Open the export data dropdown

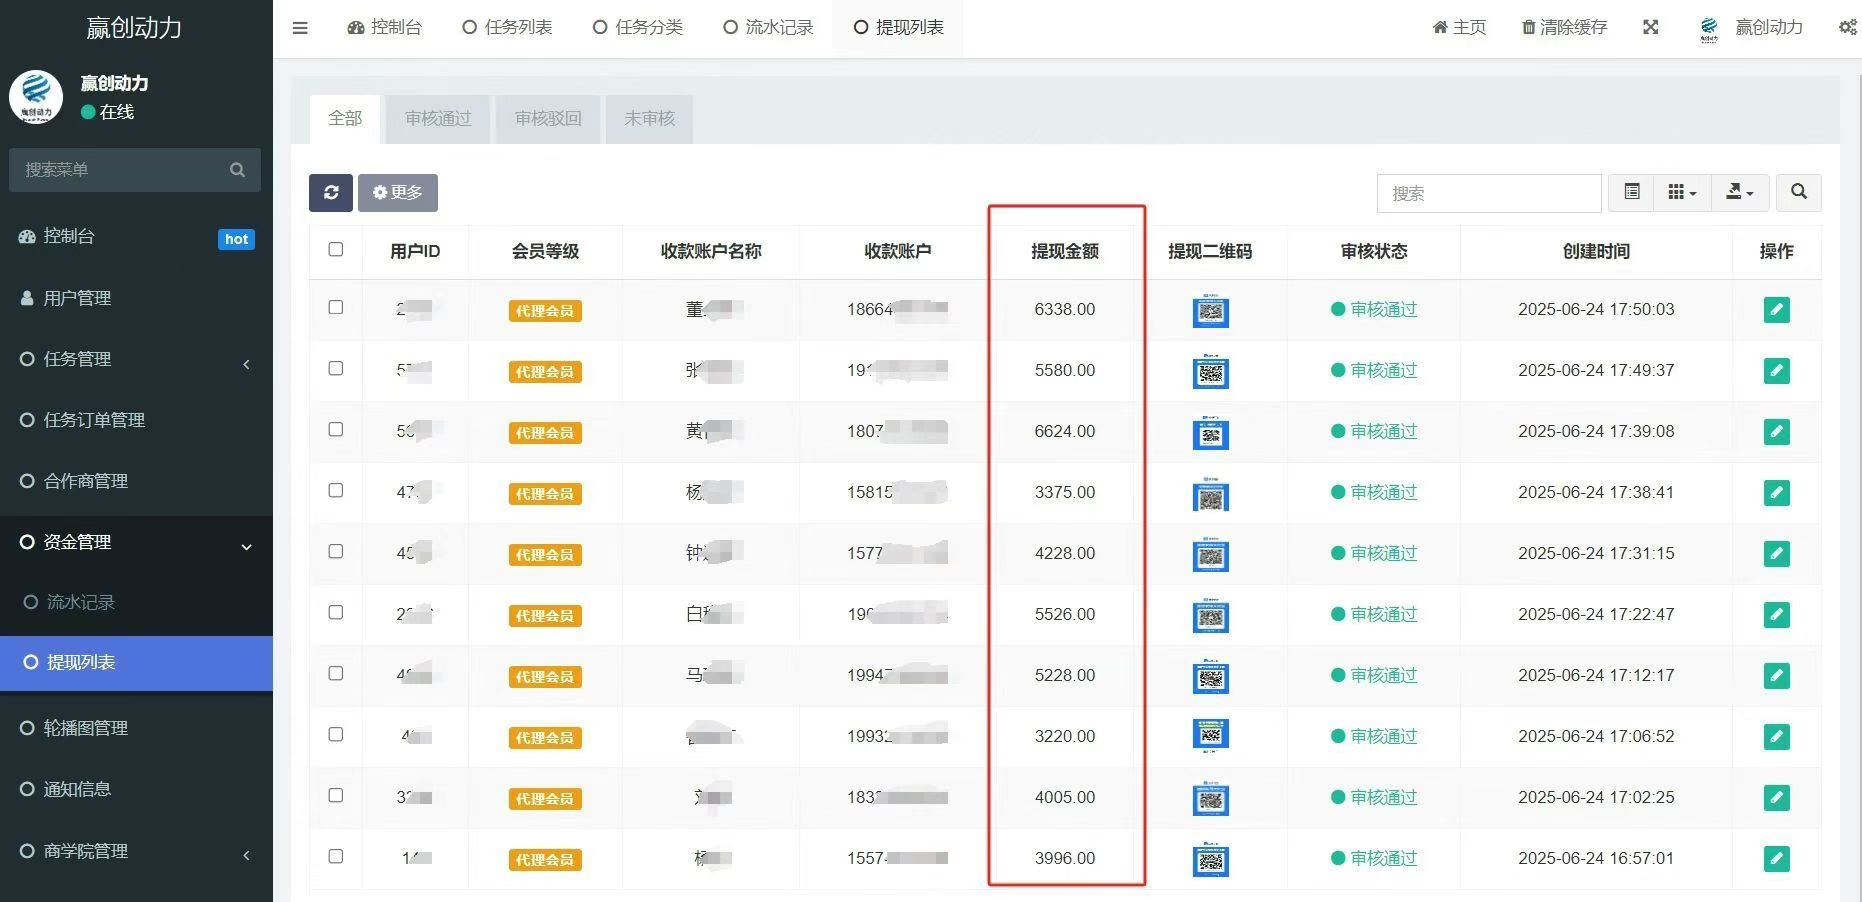point(1740,192)
